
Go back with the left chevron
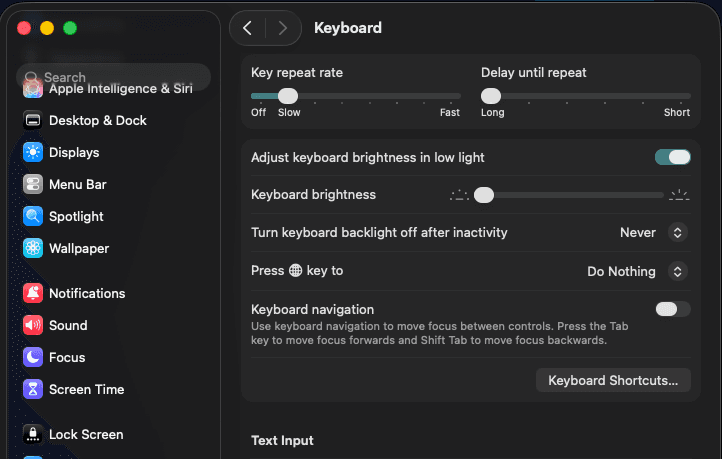pos(247,28)
